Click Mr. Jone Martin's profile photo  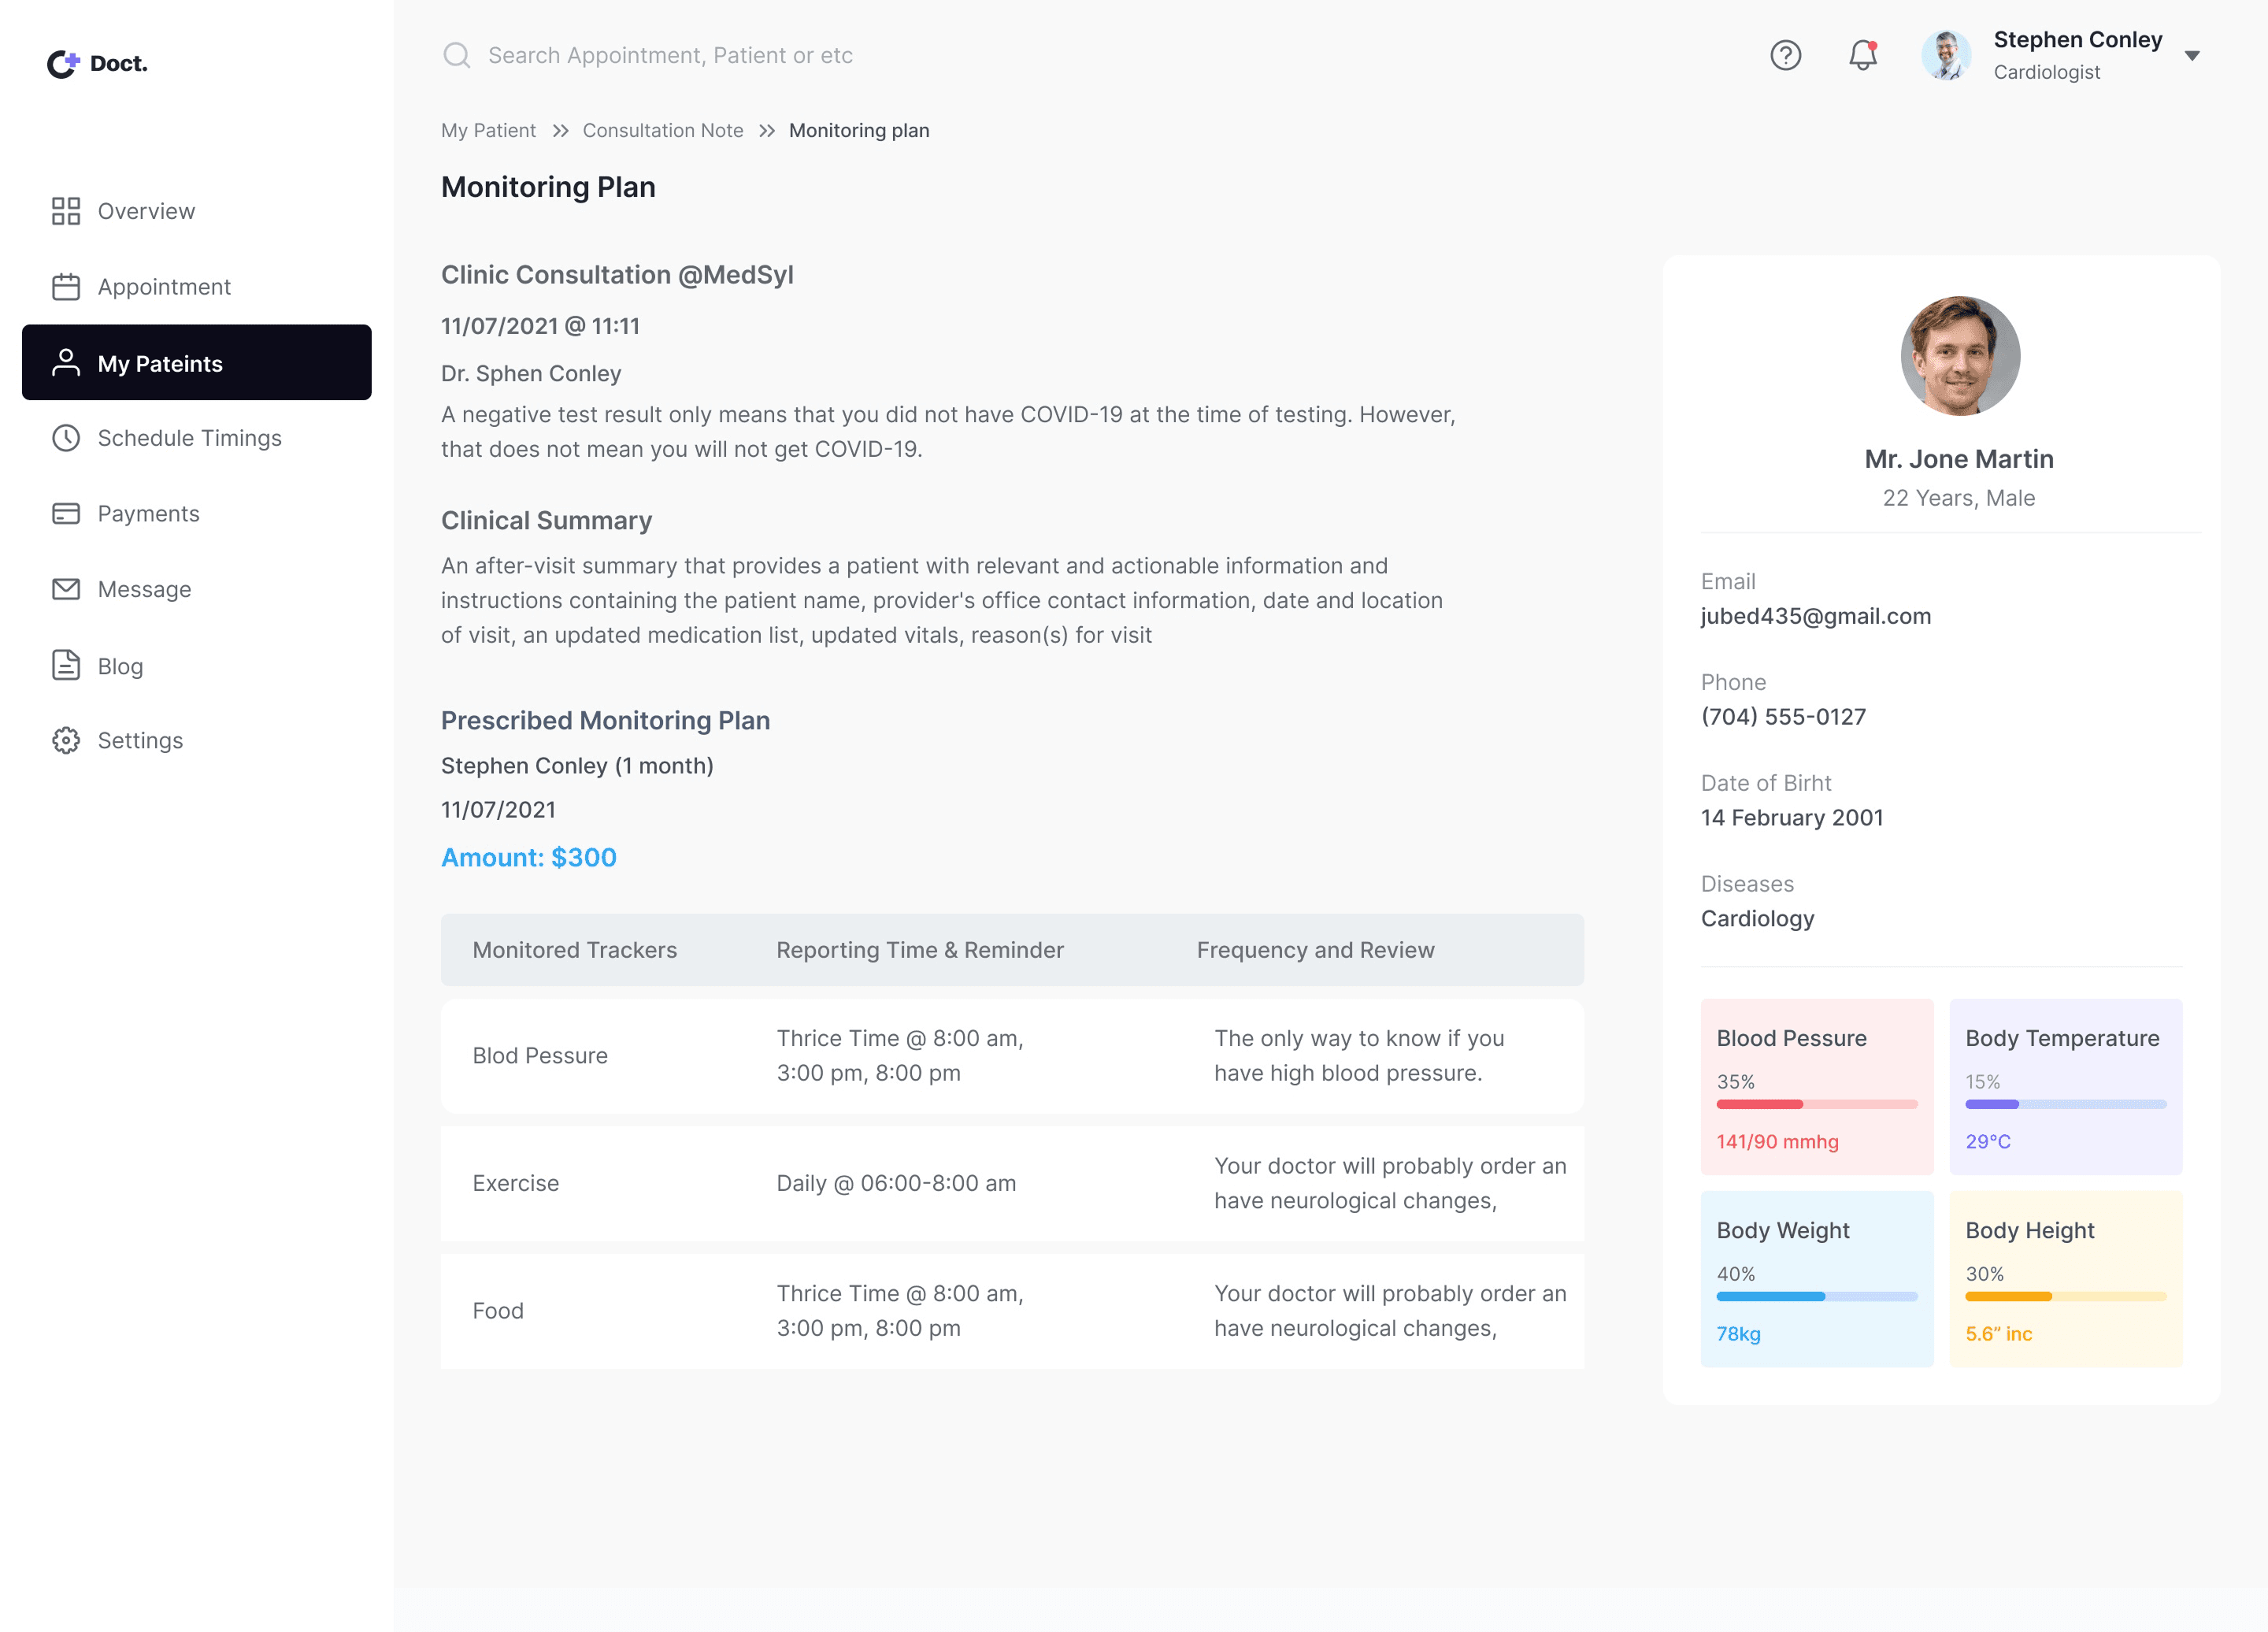coord(1959,356)
